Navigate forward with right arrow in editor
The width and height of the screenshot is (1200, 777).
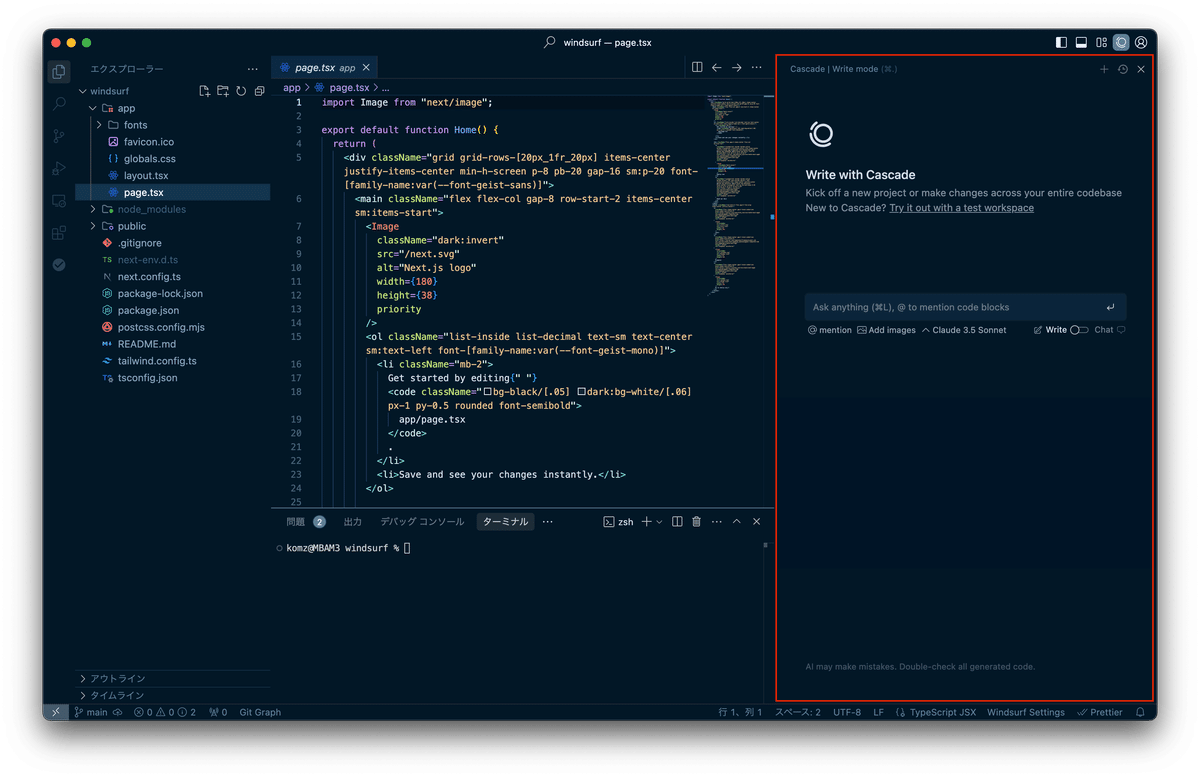click(x=737, y=68)
